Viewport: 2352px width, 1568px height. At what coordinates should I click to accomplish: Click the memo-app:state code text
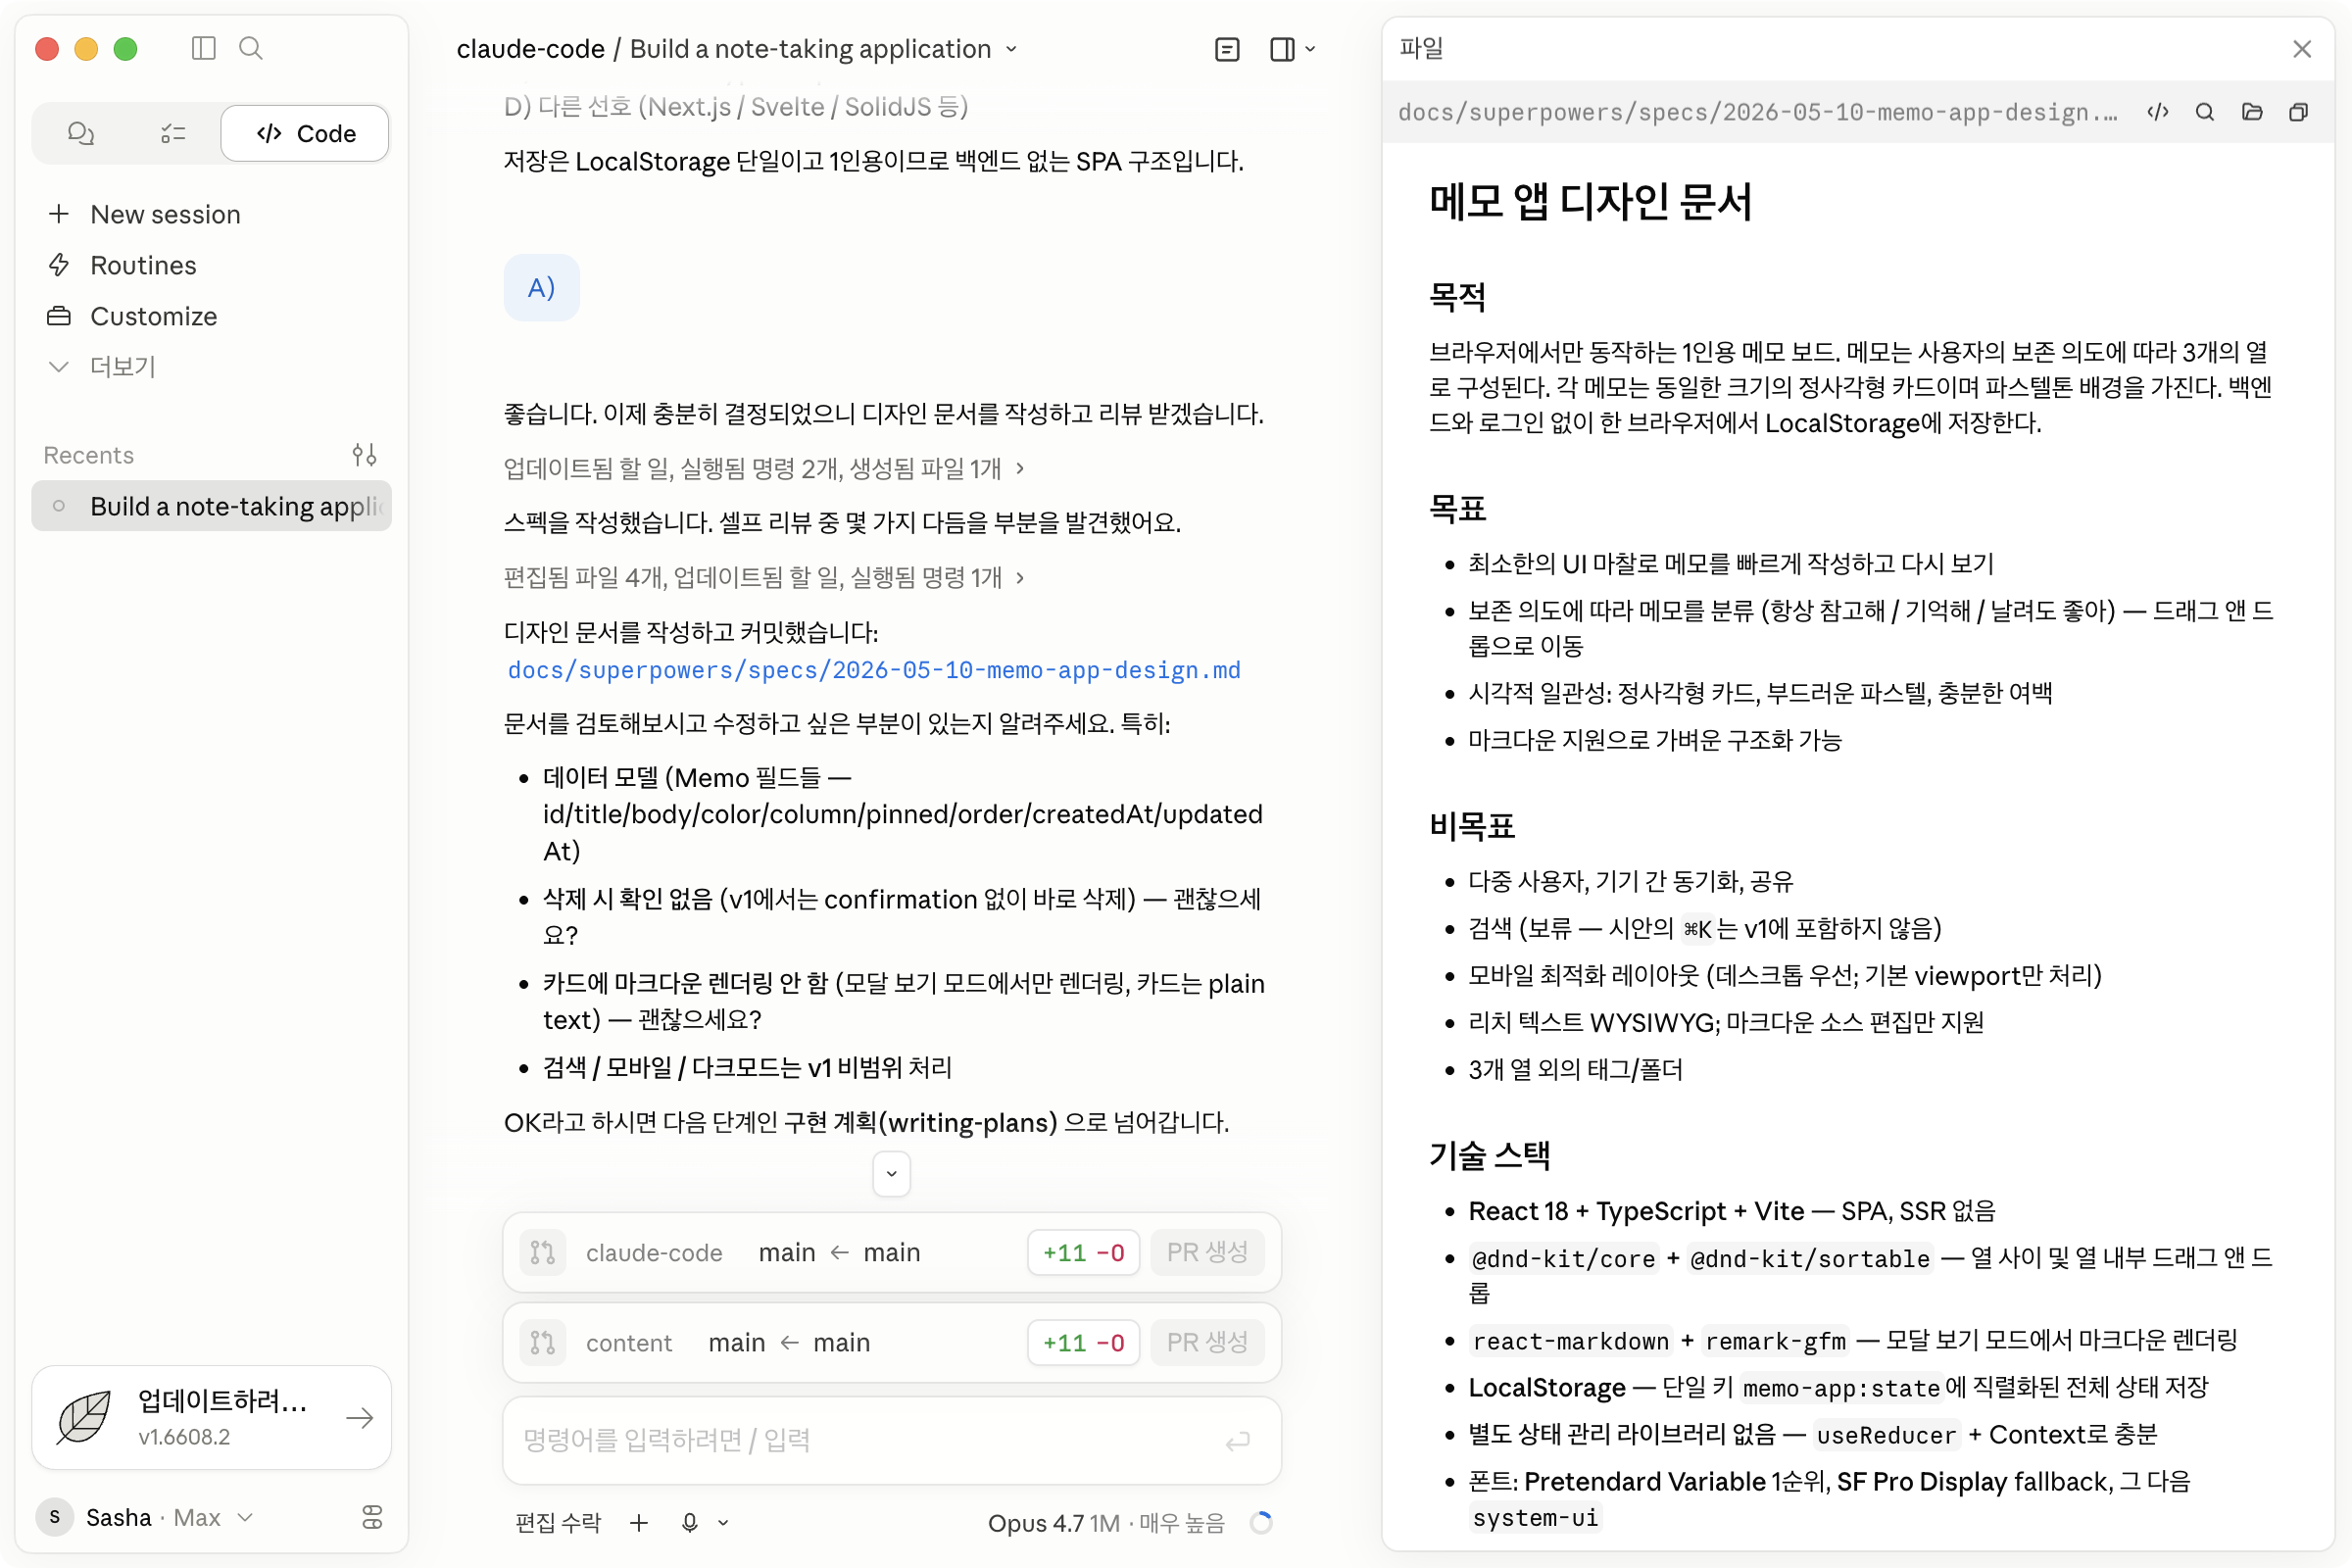1841,1388
